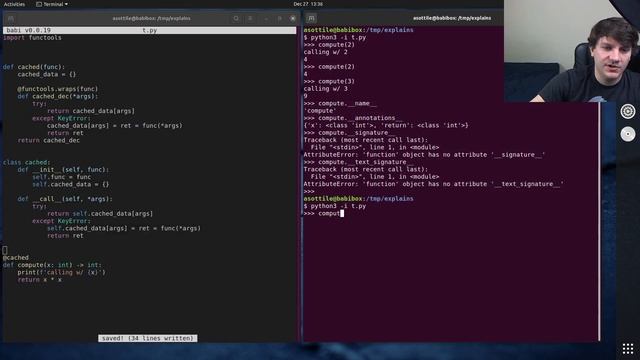
Task: Click the 'def compute(x: int) -> int:' line
Action: tap(52, 265)
